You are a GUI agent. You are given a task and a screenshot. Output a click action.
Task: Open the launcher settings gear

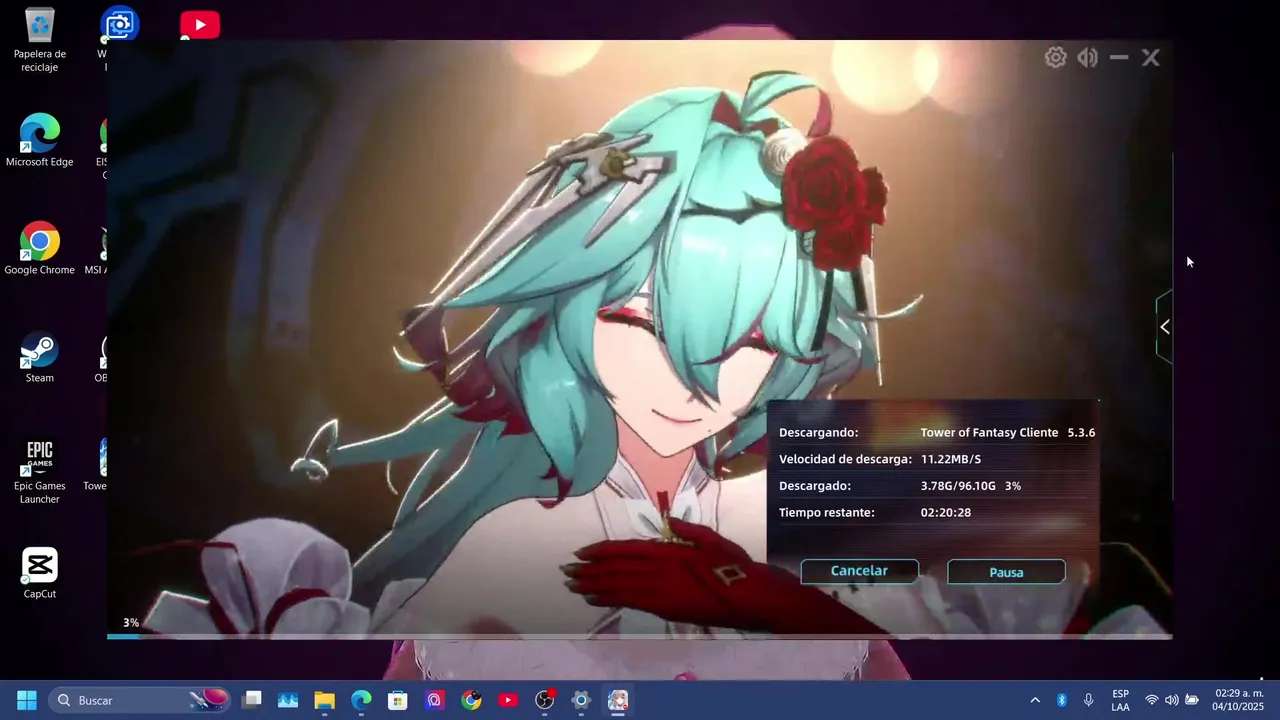click(x=1055, y=58)
